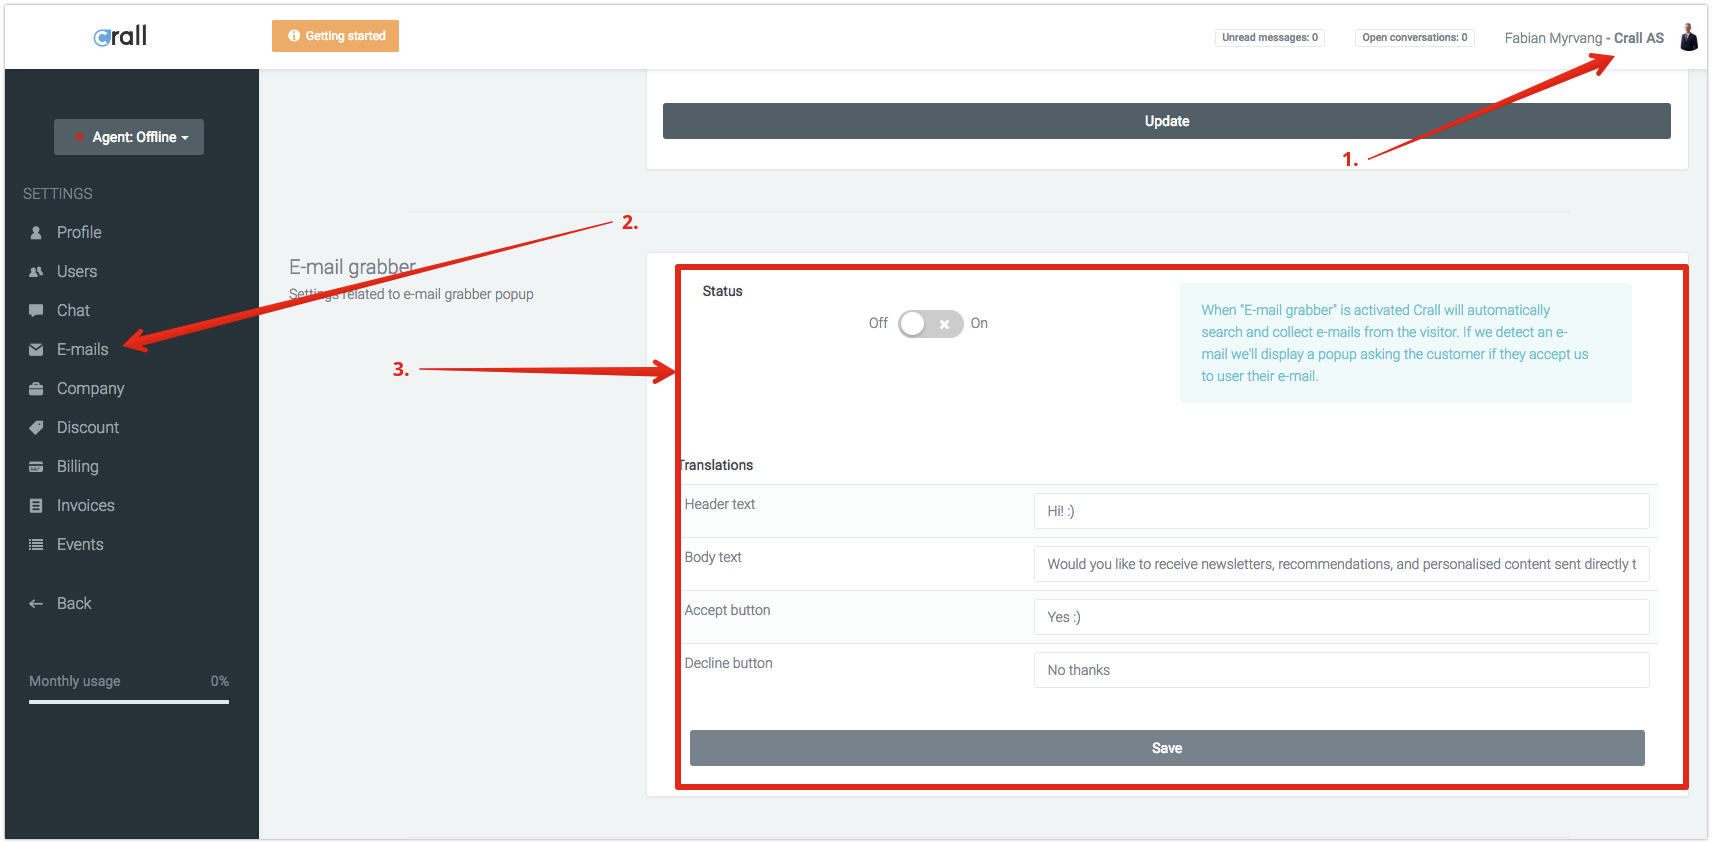Click the Users group icon in sidebar
This screenshot has width=1712, height=844.
point(36,272)
